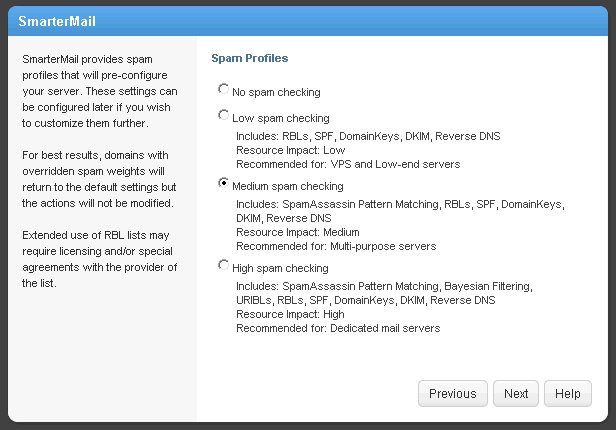Click the "High spam checking" label text
616x430 pixels.
click(x=280, y=268)
